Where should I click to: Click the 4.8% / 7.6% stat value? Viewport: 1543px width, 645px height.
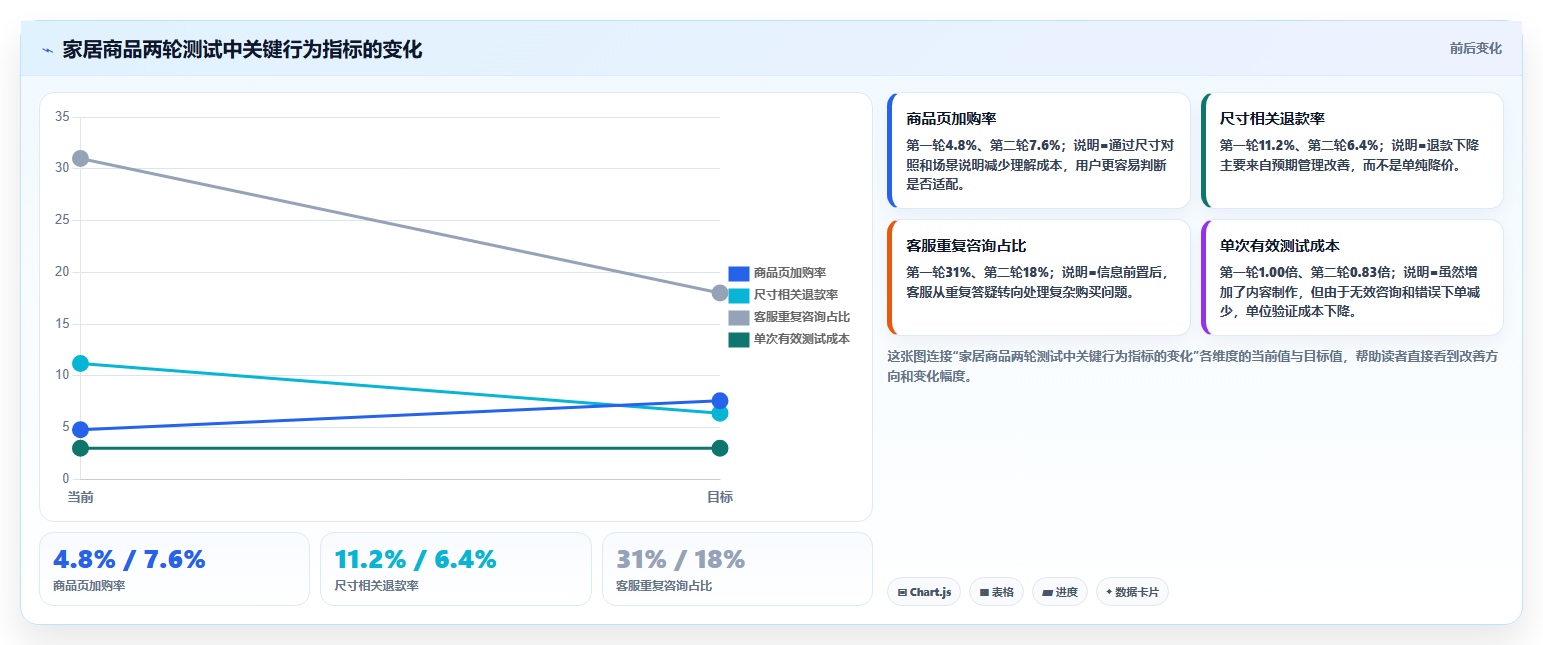tap(129, 559)
